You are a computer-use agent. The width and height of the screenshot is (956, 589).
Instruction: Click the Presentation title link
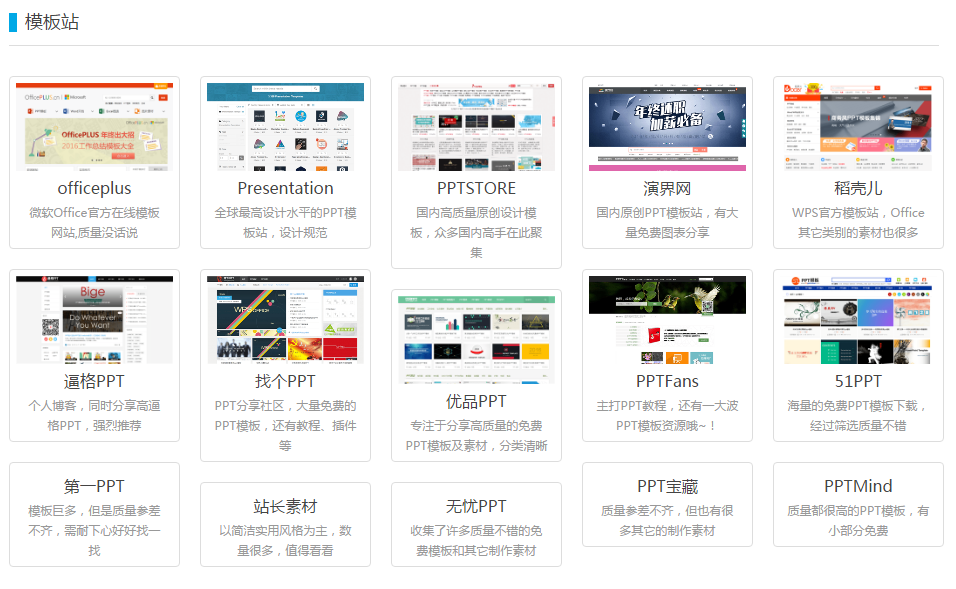[x=285, y=188]
